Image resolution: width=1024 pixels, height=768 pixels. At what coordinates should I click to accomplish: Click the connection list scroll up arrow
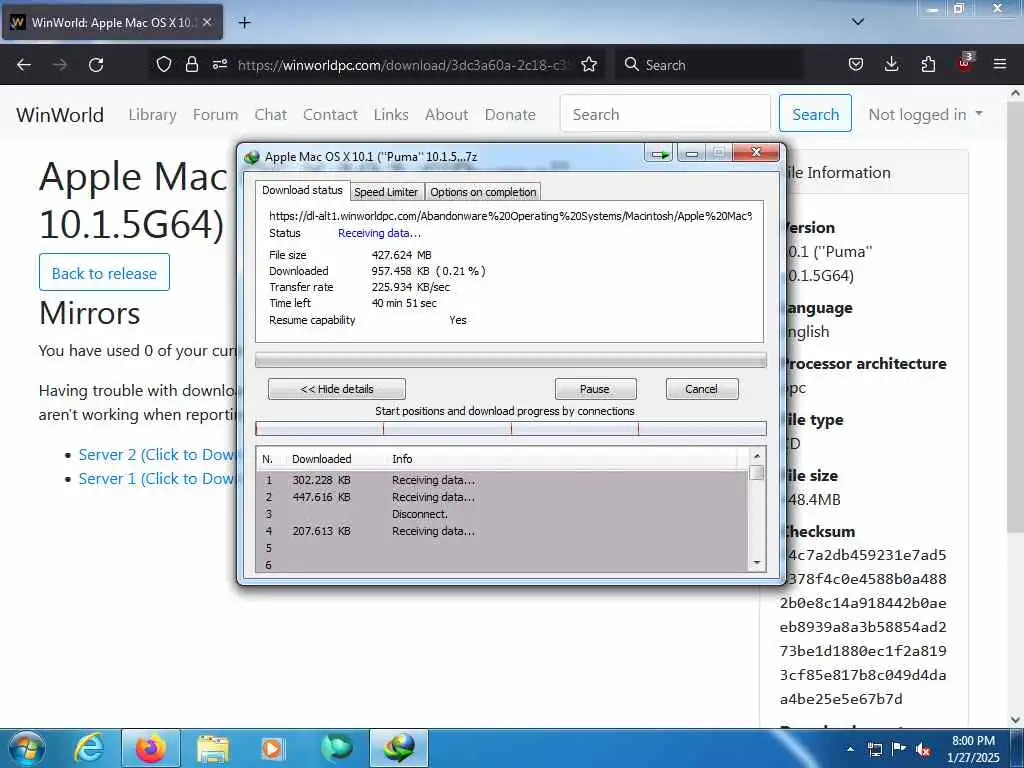757,456
